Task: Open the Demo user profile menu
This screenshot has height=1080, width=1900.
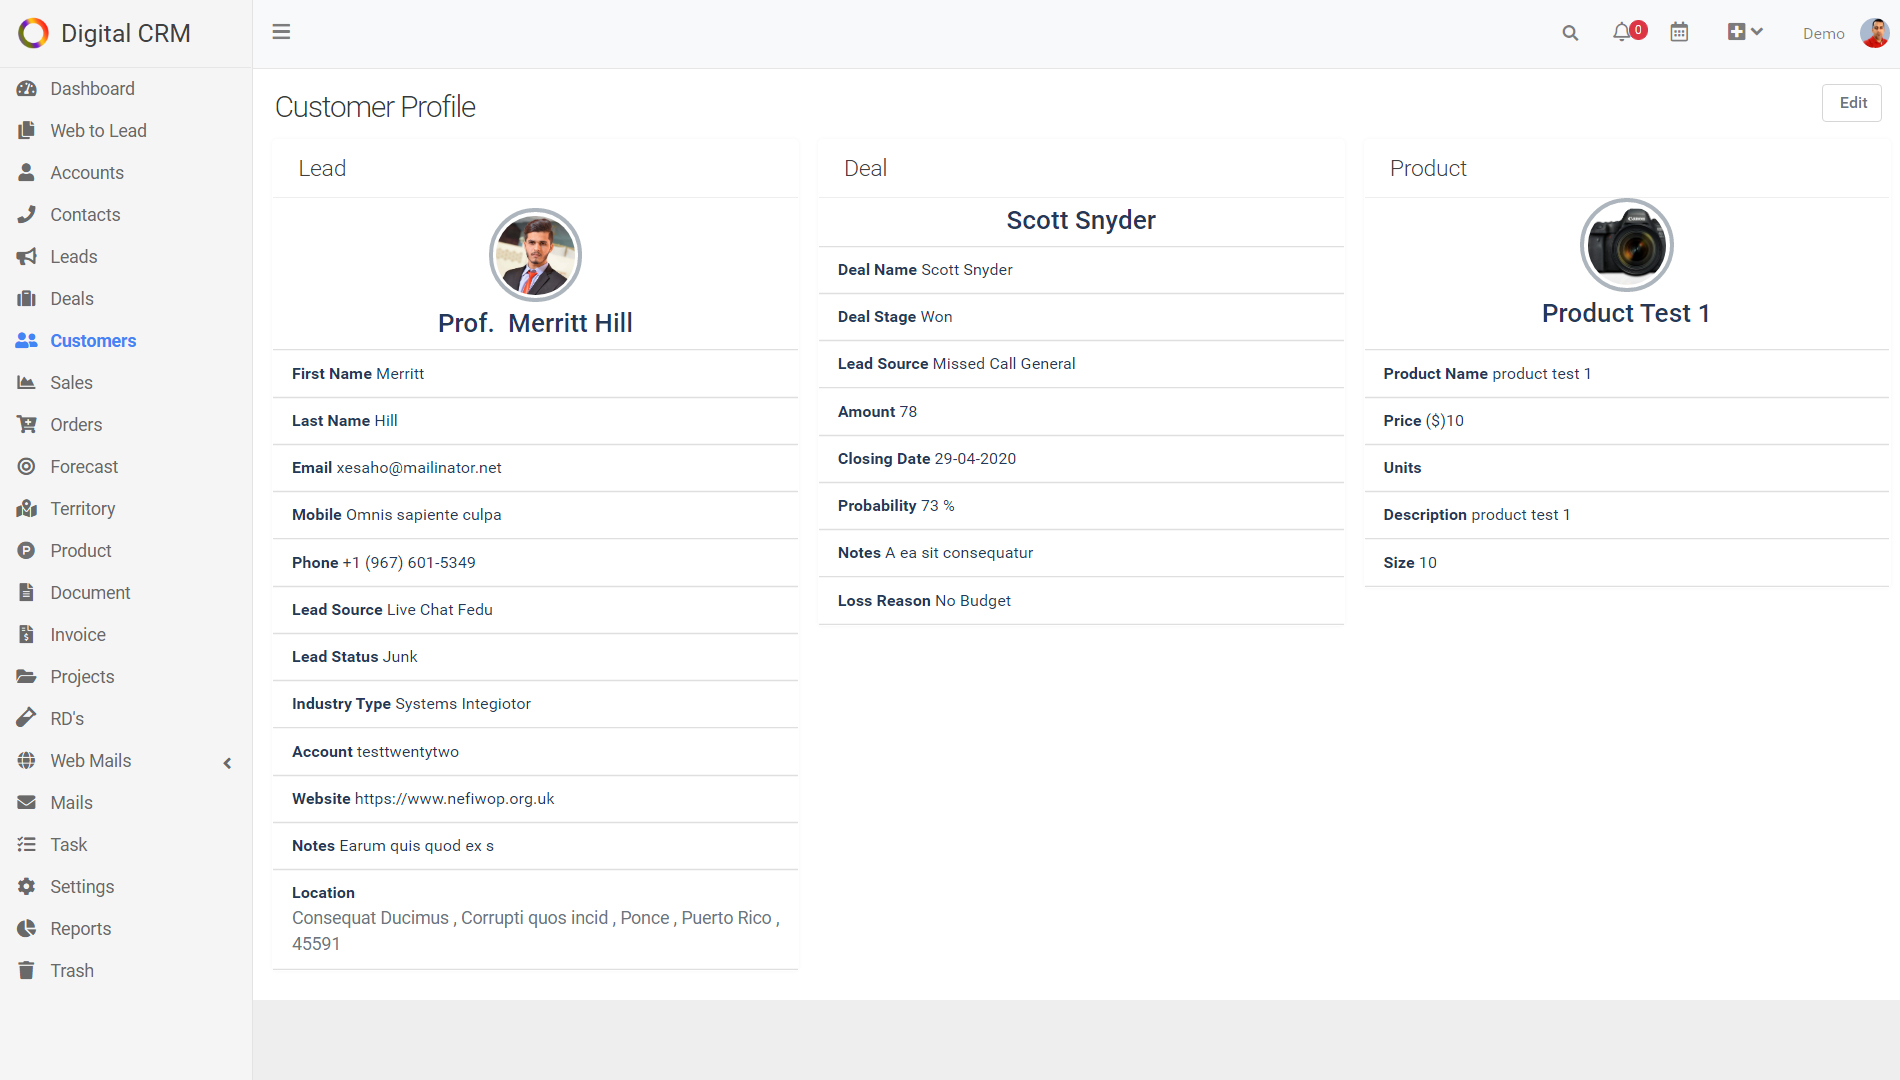Action: (1845, 33)
